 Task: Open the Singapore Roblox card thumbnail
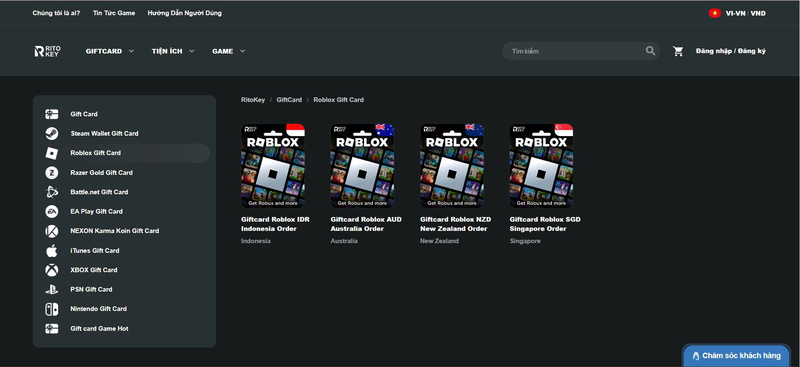click(x=541, y=165)
